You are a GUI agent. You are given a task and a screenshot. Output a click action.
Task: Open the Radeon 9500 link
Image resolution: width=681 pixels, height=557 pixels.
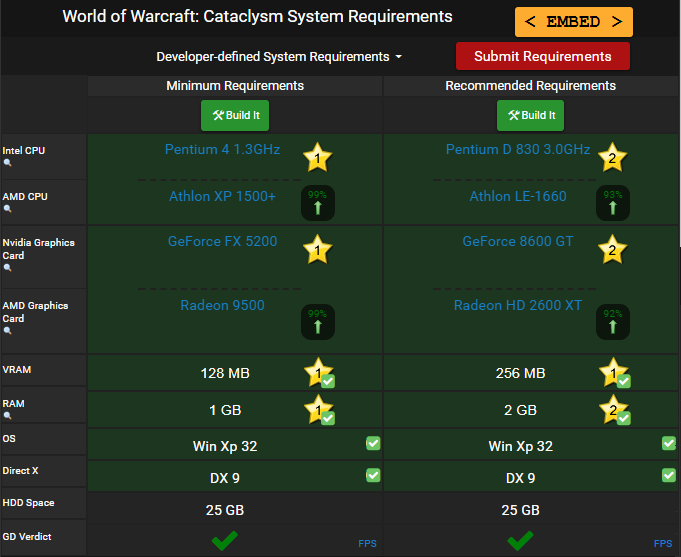click(x=222, y=305)
